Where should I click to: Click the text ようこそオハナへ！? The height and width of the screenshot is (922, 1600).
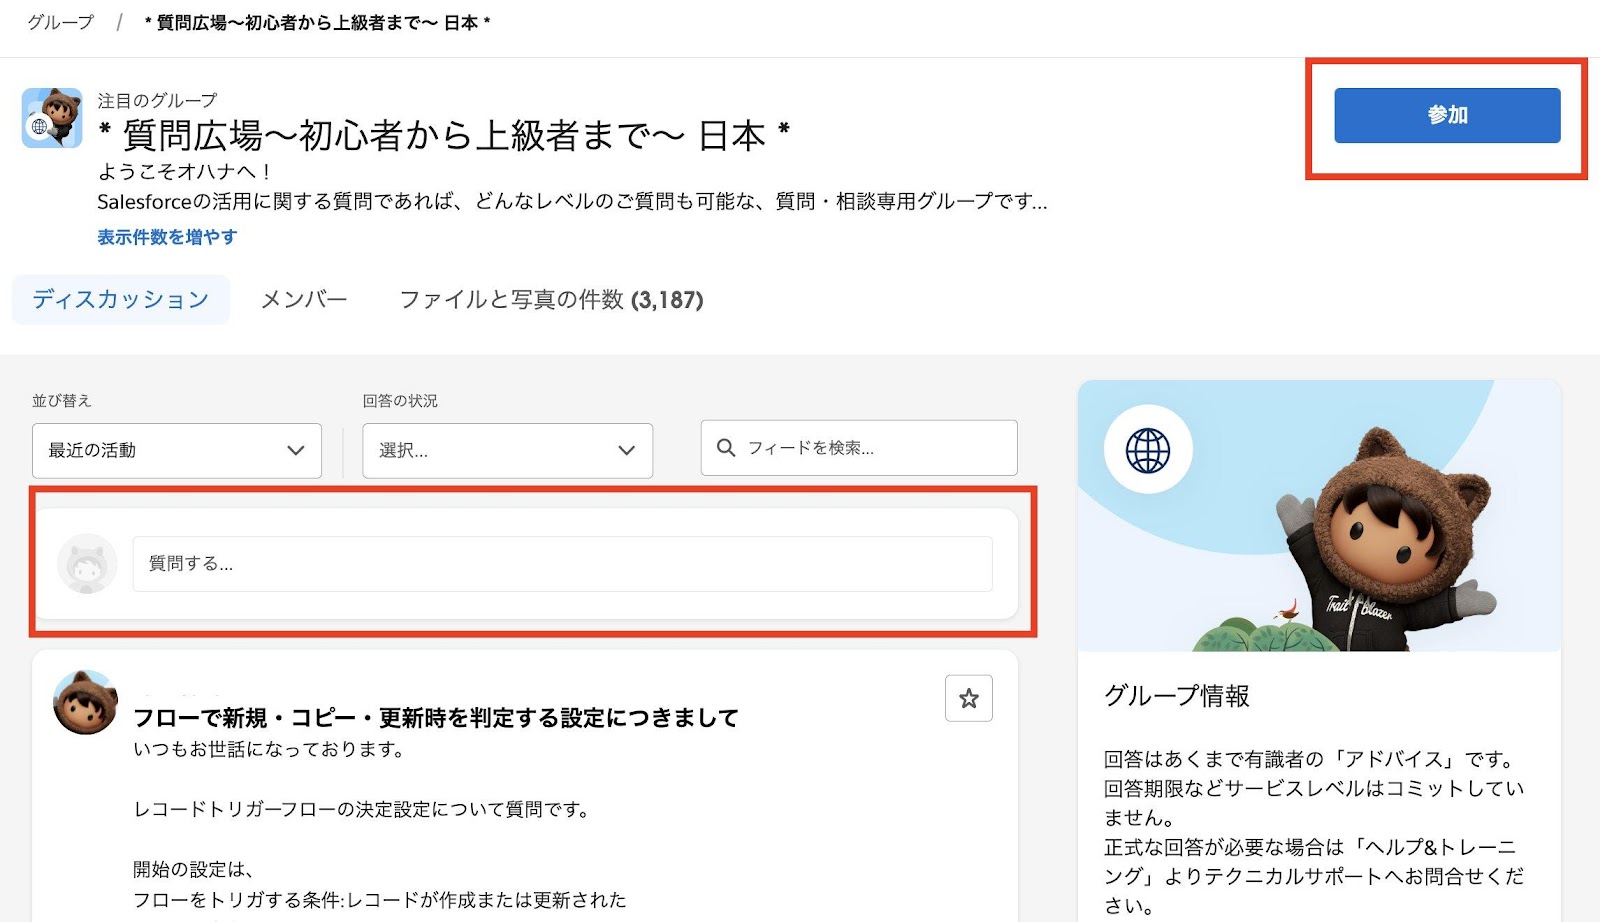[185, 171]
